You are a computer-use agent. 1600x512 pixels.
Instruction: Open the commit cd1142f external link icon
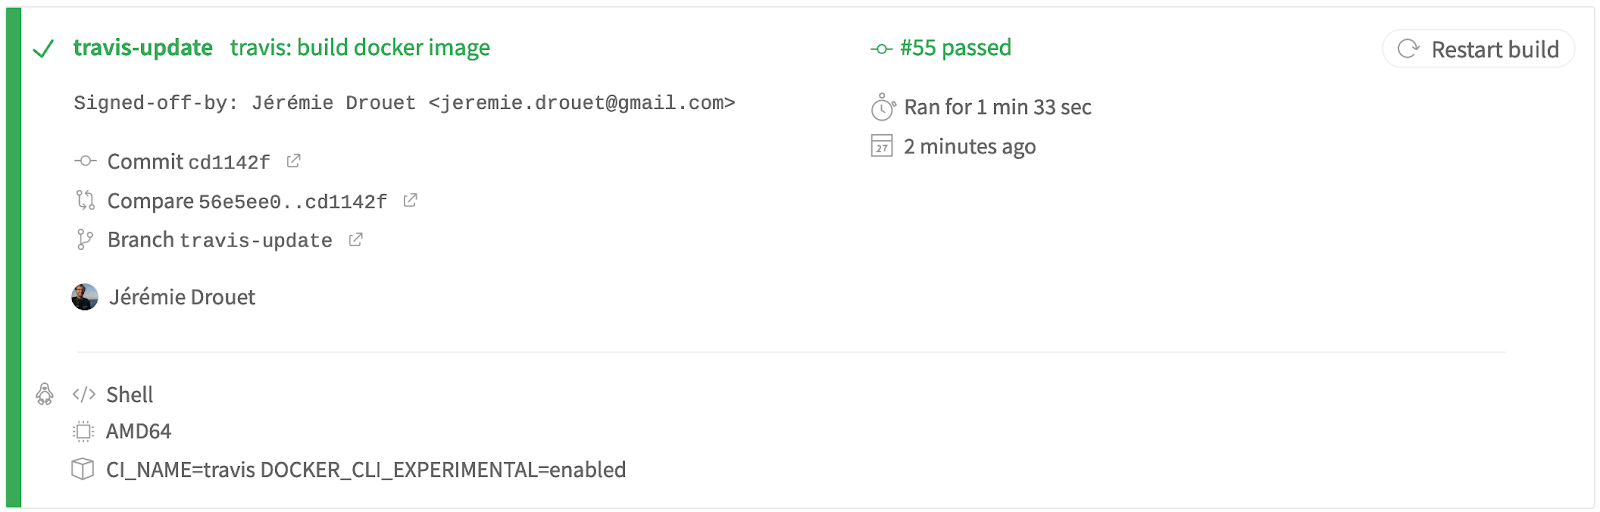coord(293,161)
